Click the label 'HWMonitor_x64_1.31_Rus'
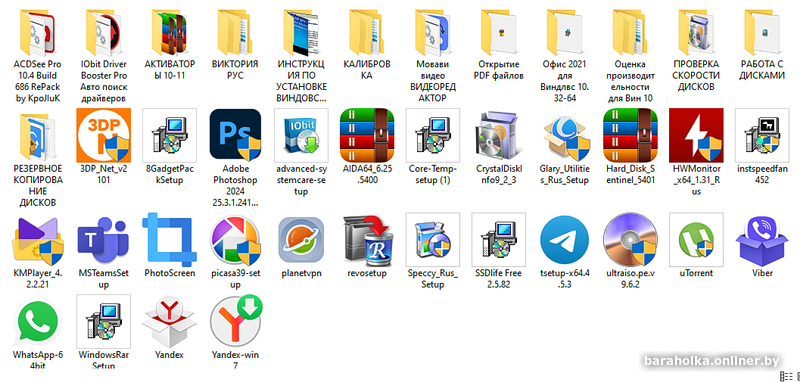The image size is (800, 382). pos(696,180)
